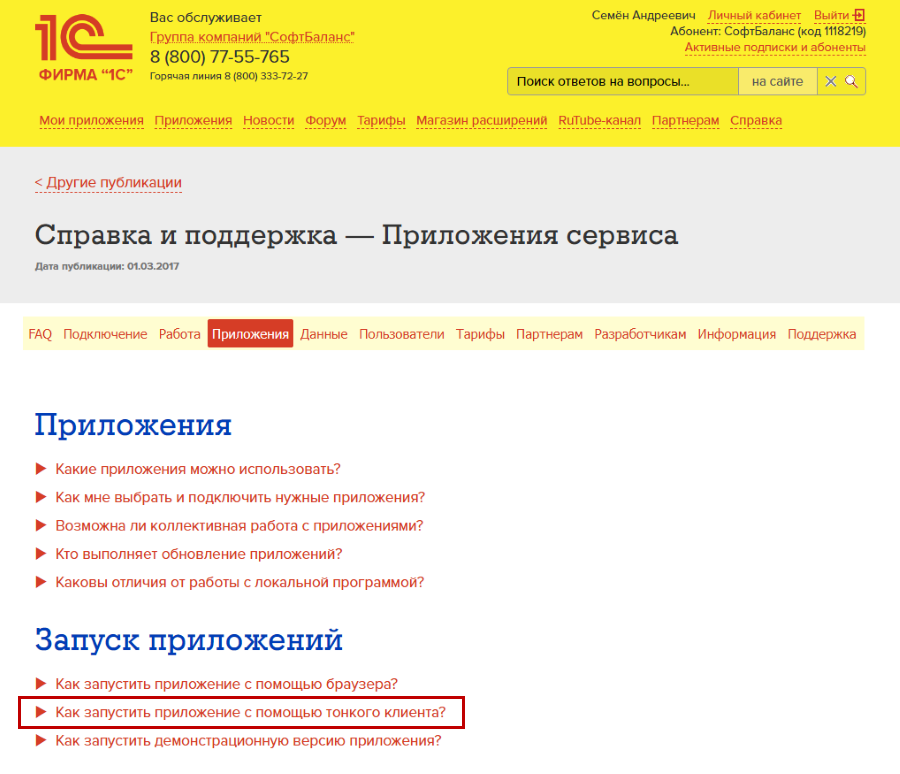Screen dimensions: 900x774
Task: Open 'Как запустить демонстрационную версию приложения?'
Action: point(249,741)
